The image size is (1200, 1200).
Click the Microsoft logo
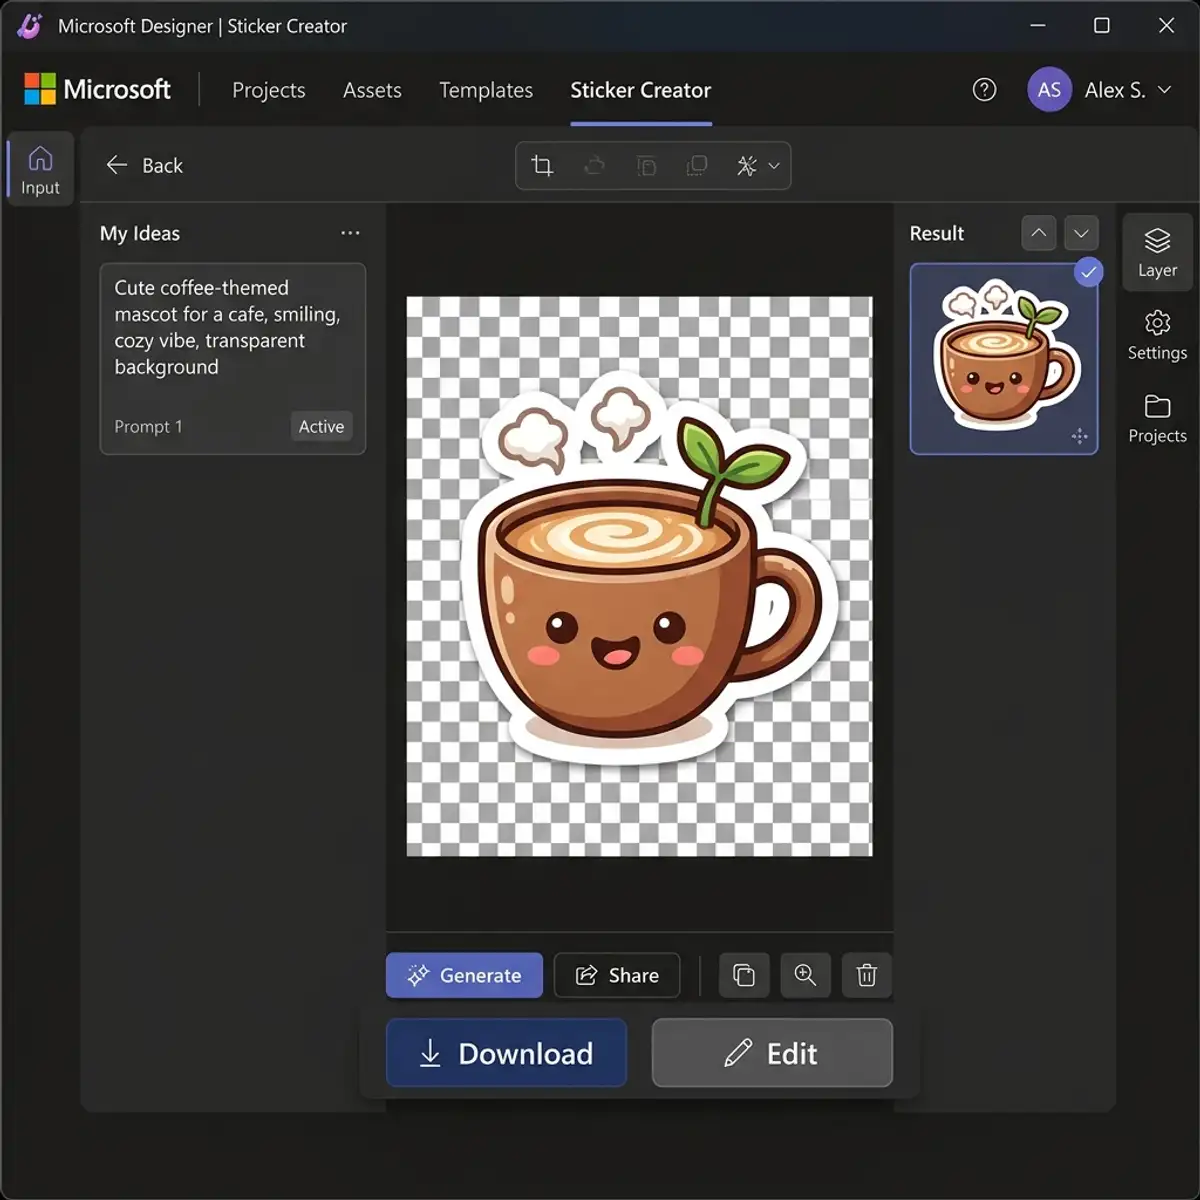pos(97,89)
